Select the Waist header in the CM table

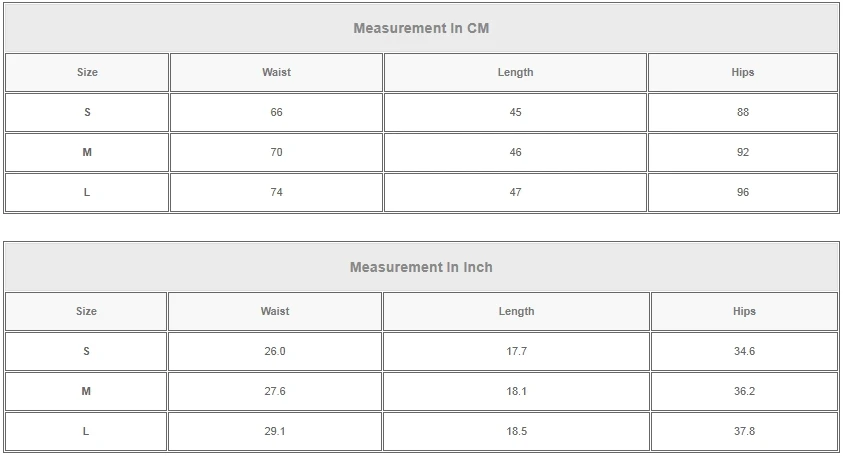tap(276, 72)
